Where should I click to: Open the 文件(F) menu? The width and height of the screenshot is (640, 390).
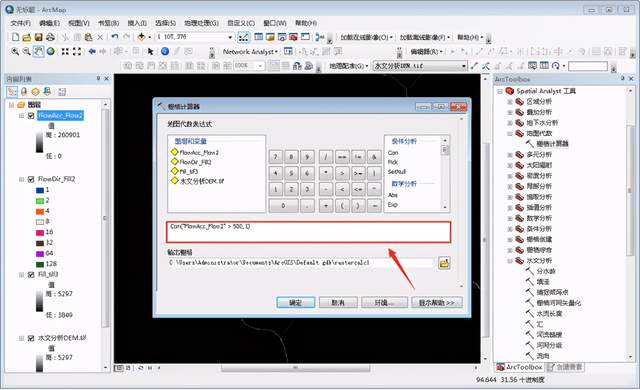20,23
